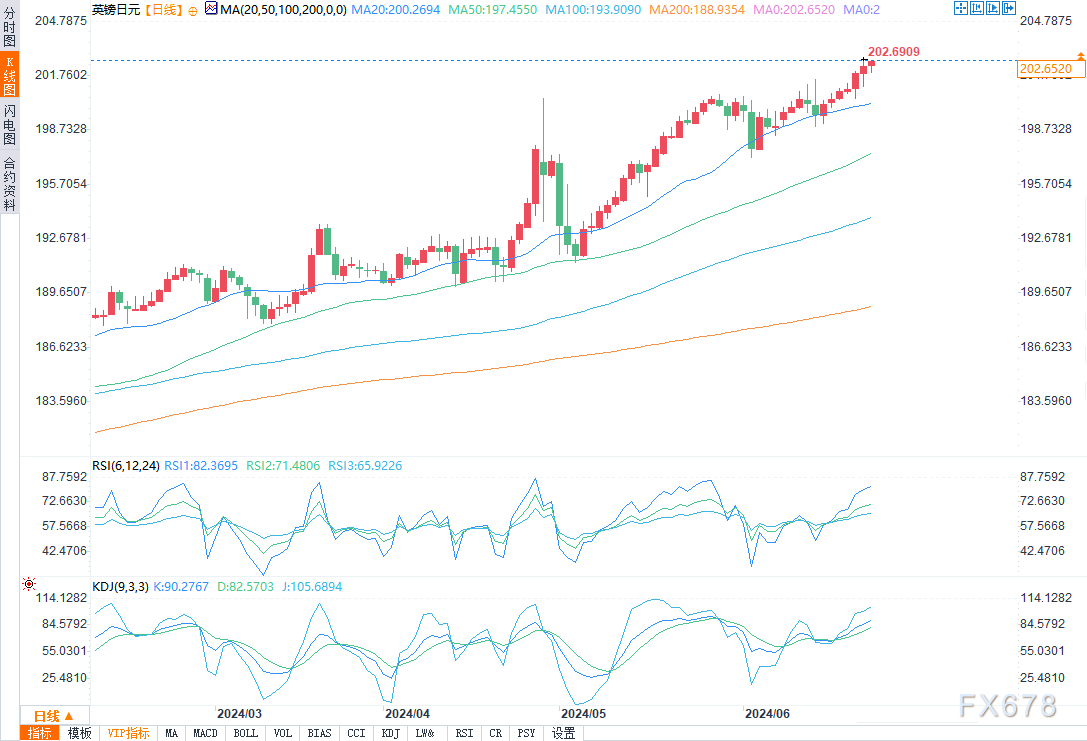Click the MA100:193.9090 value

click(x=593, y=10)
